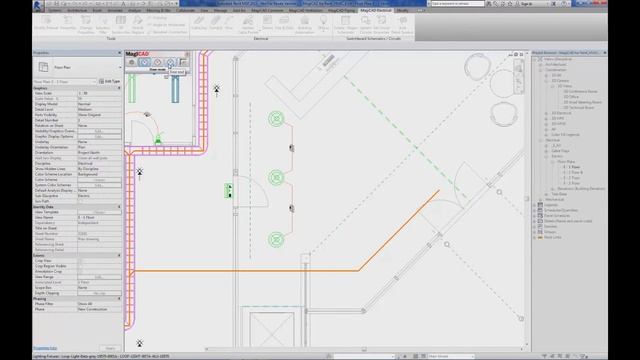Viewport: 640px width, 360px height.
Task: Click the View Scale value field
Action: click(x=99, y=93)
